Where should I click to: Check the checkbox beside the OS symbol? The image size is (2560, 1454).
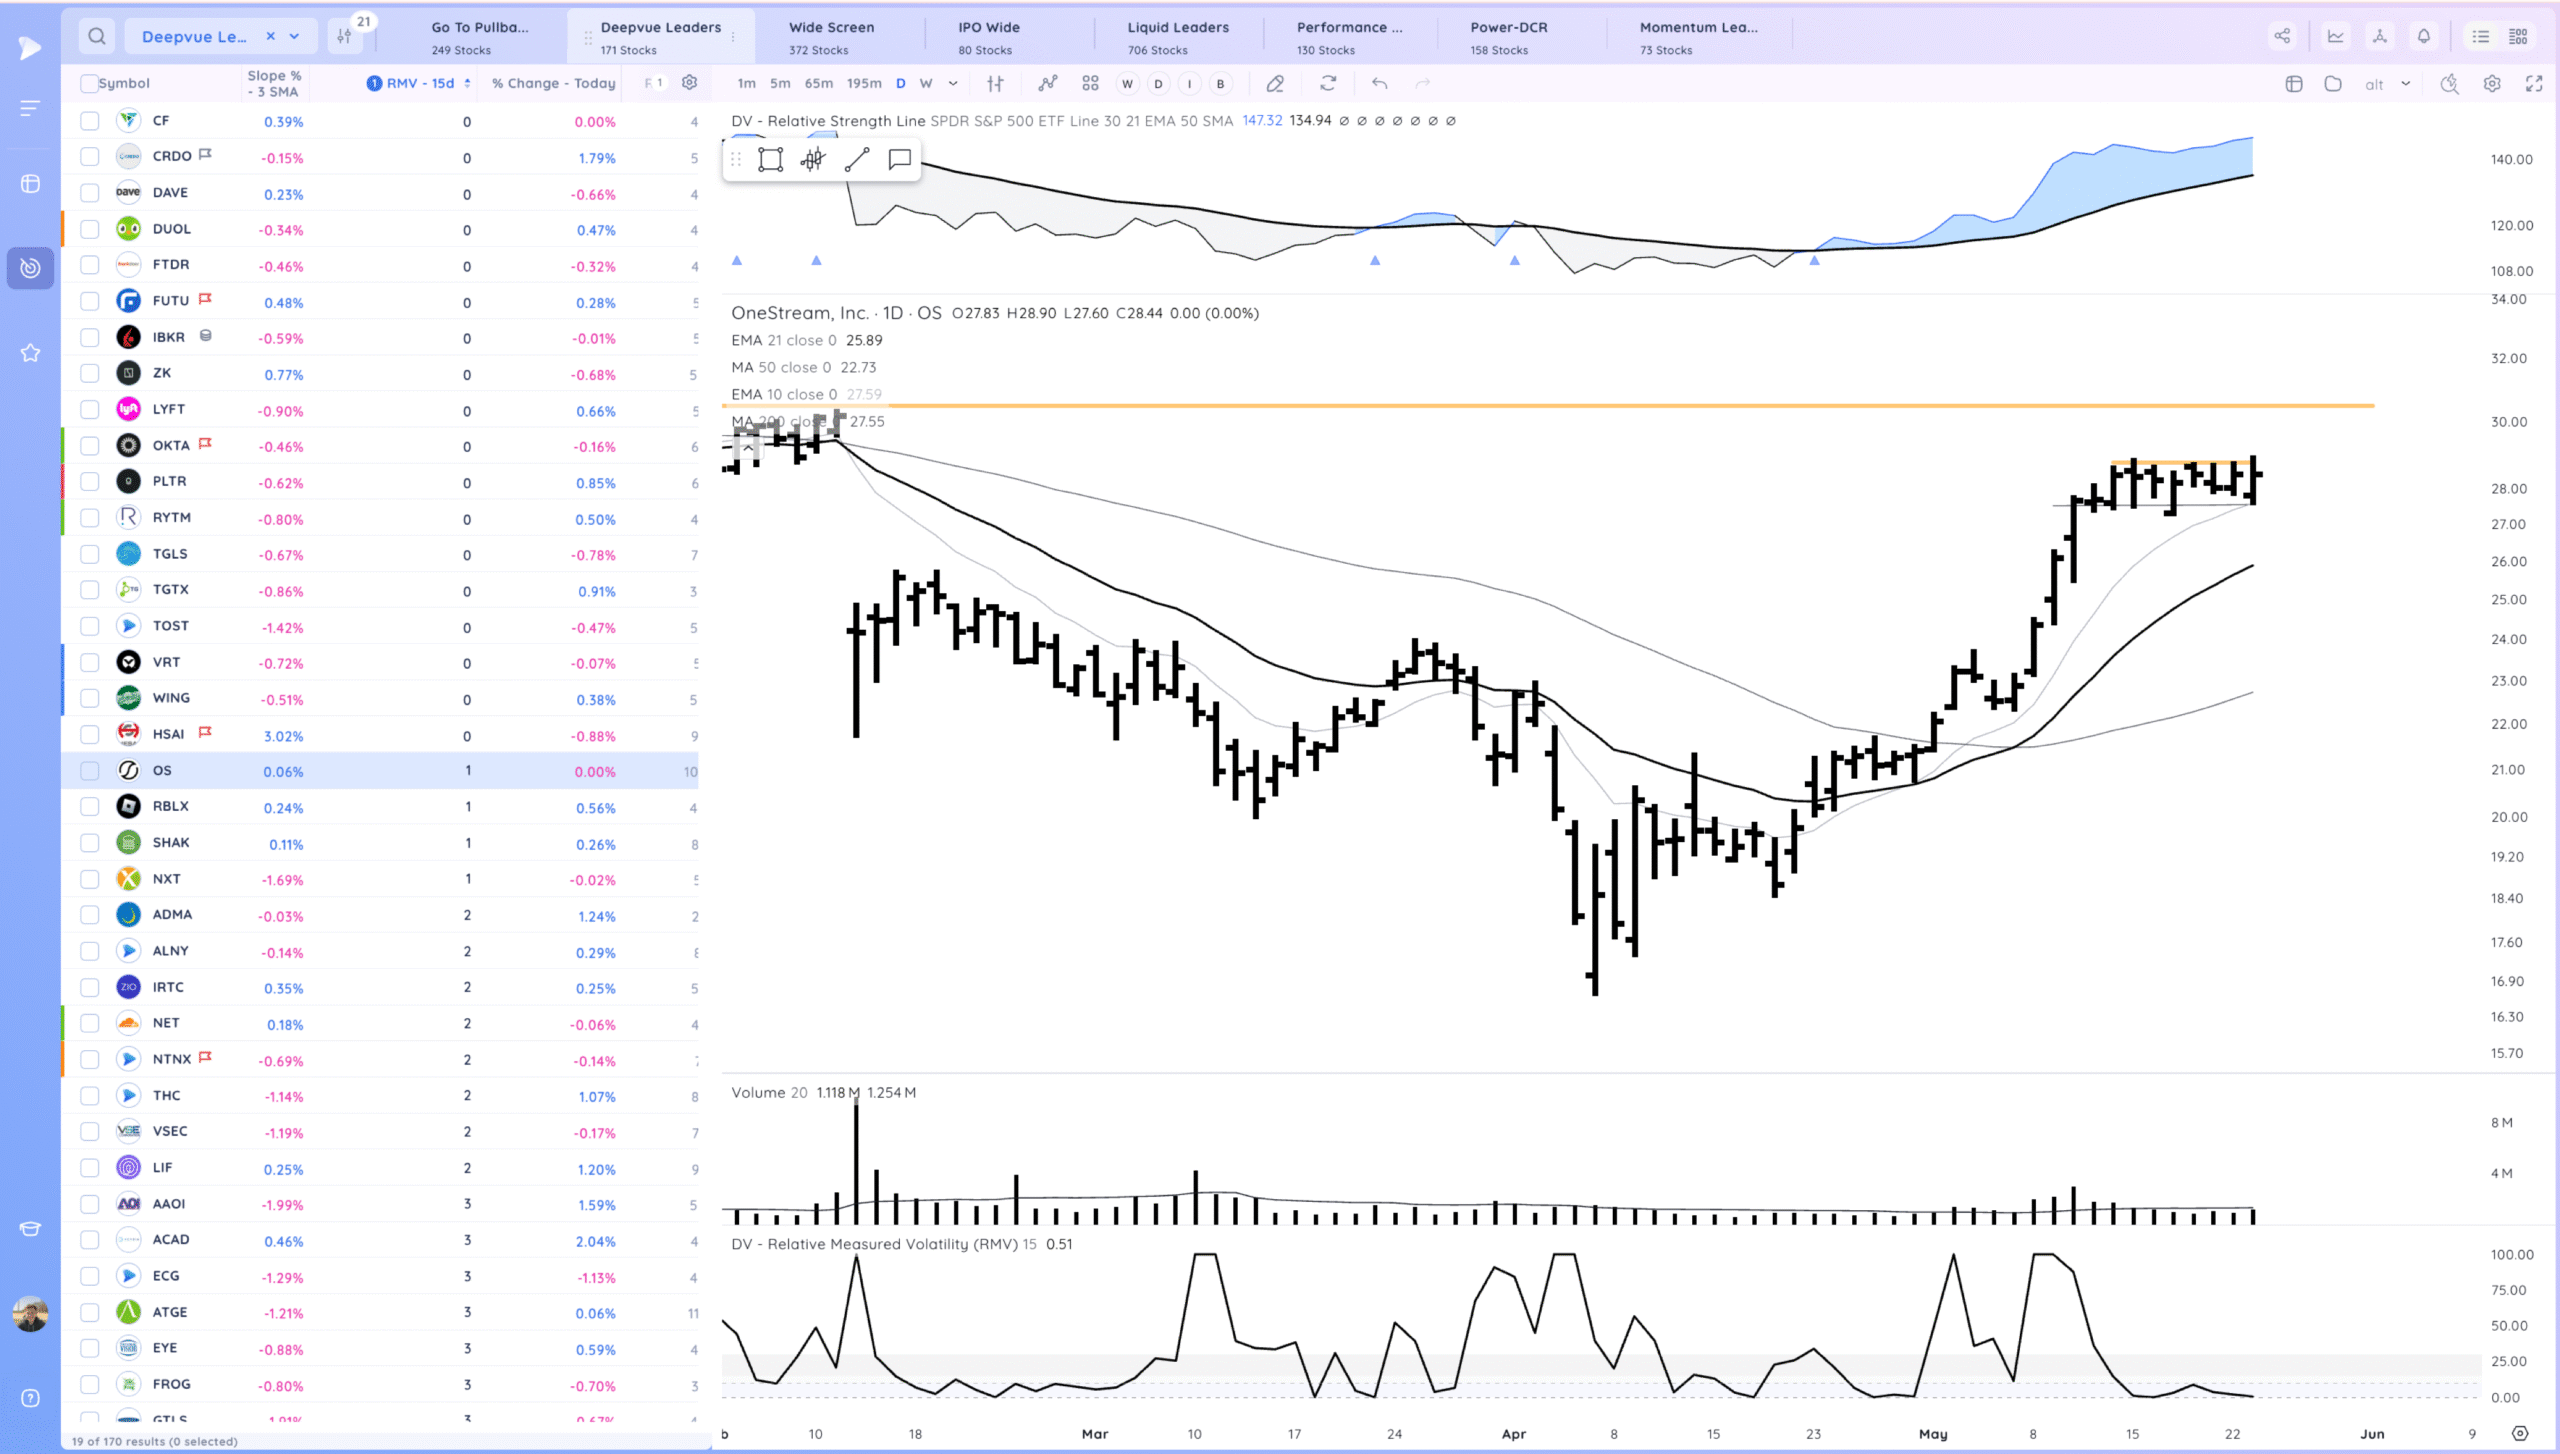tap(89, 770)
